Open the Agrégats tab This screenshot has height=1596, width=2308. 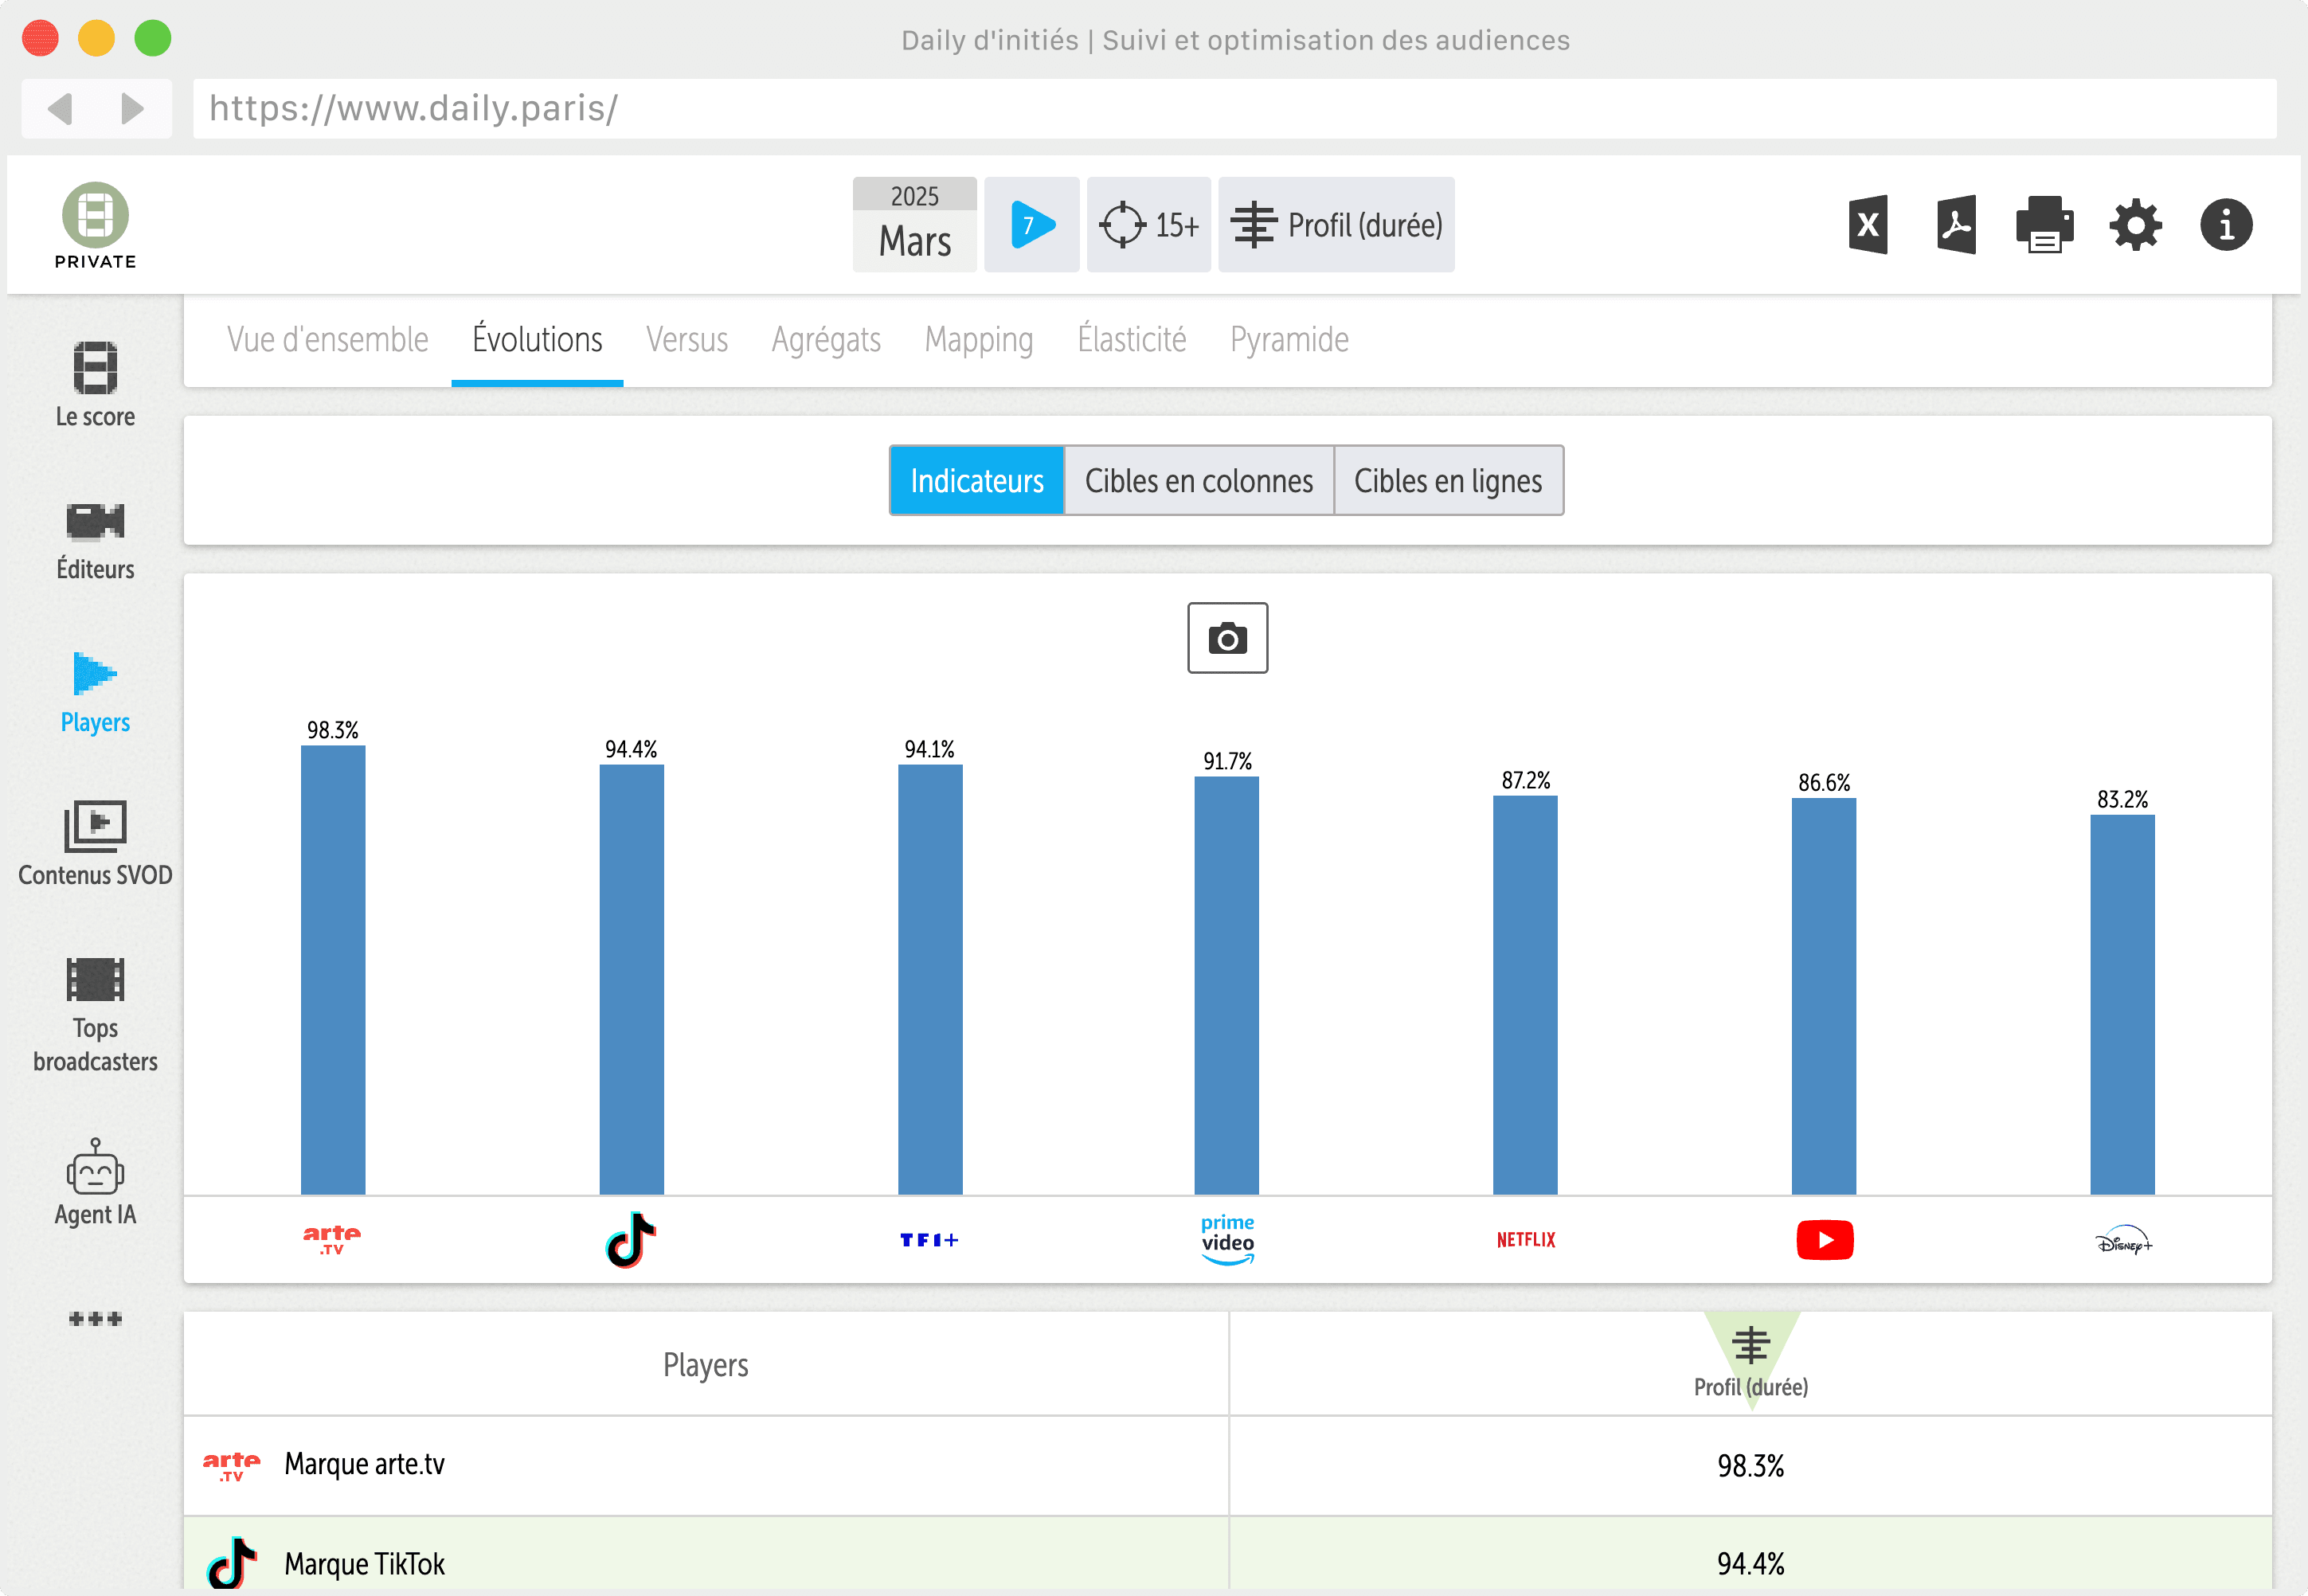826,340
